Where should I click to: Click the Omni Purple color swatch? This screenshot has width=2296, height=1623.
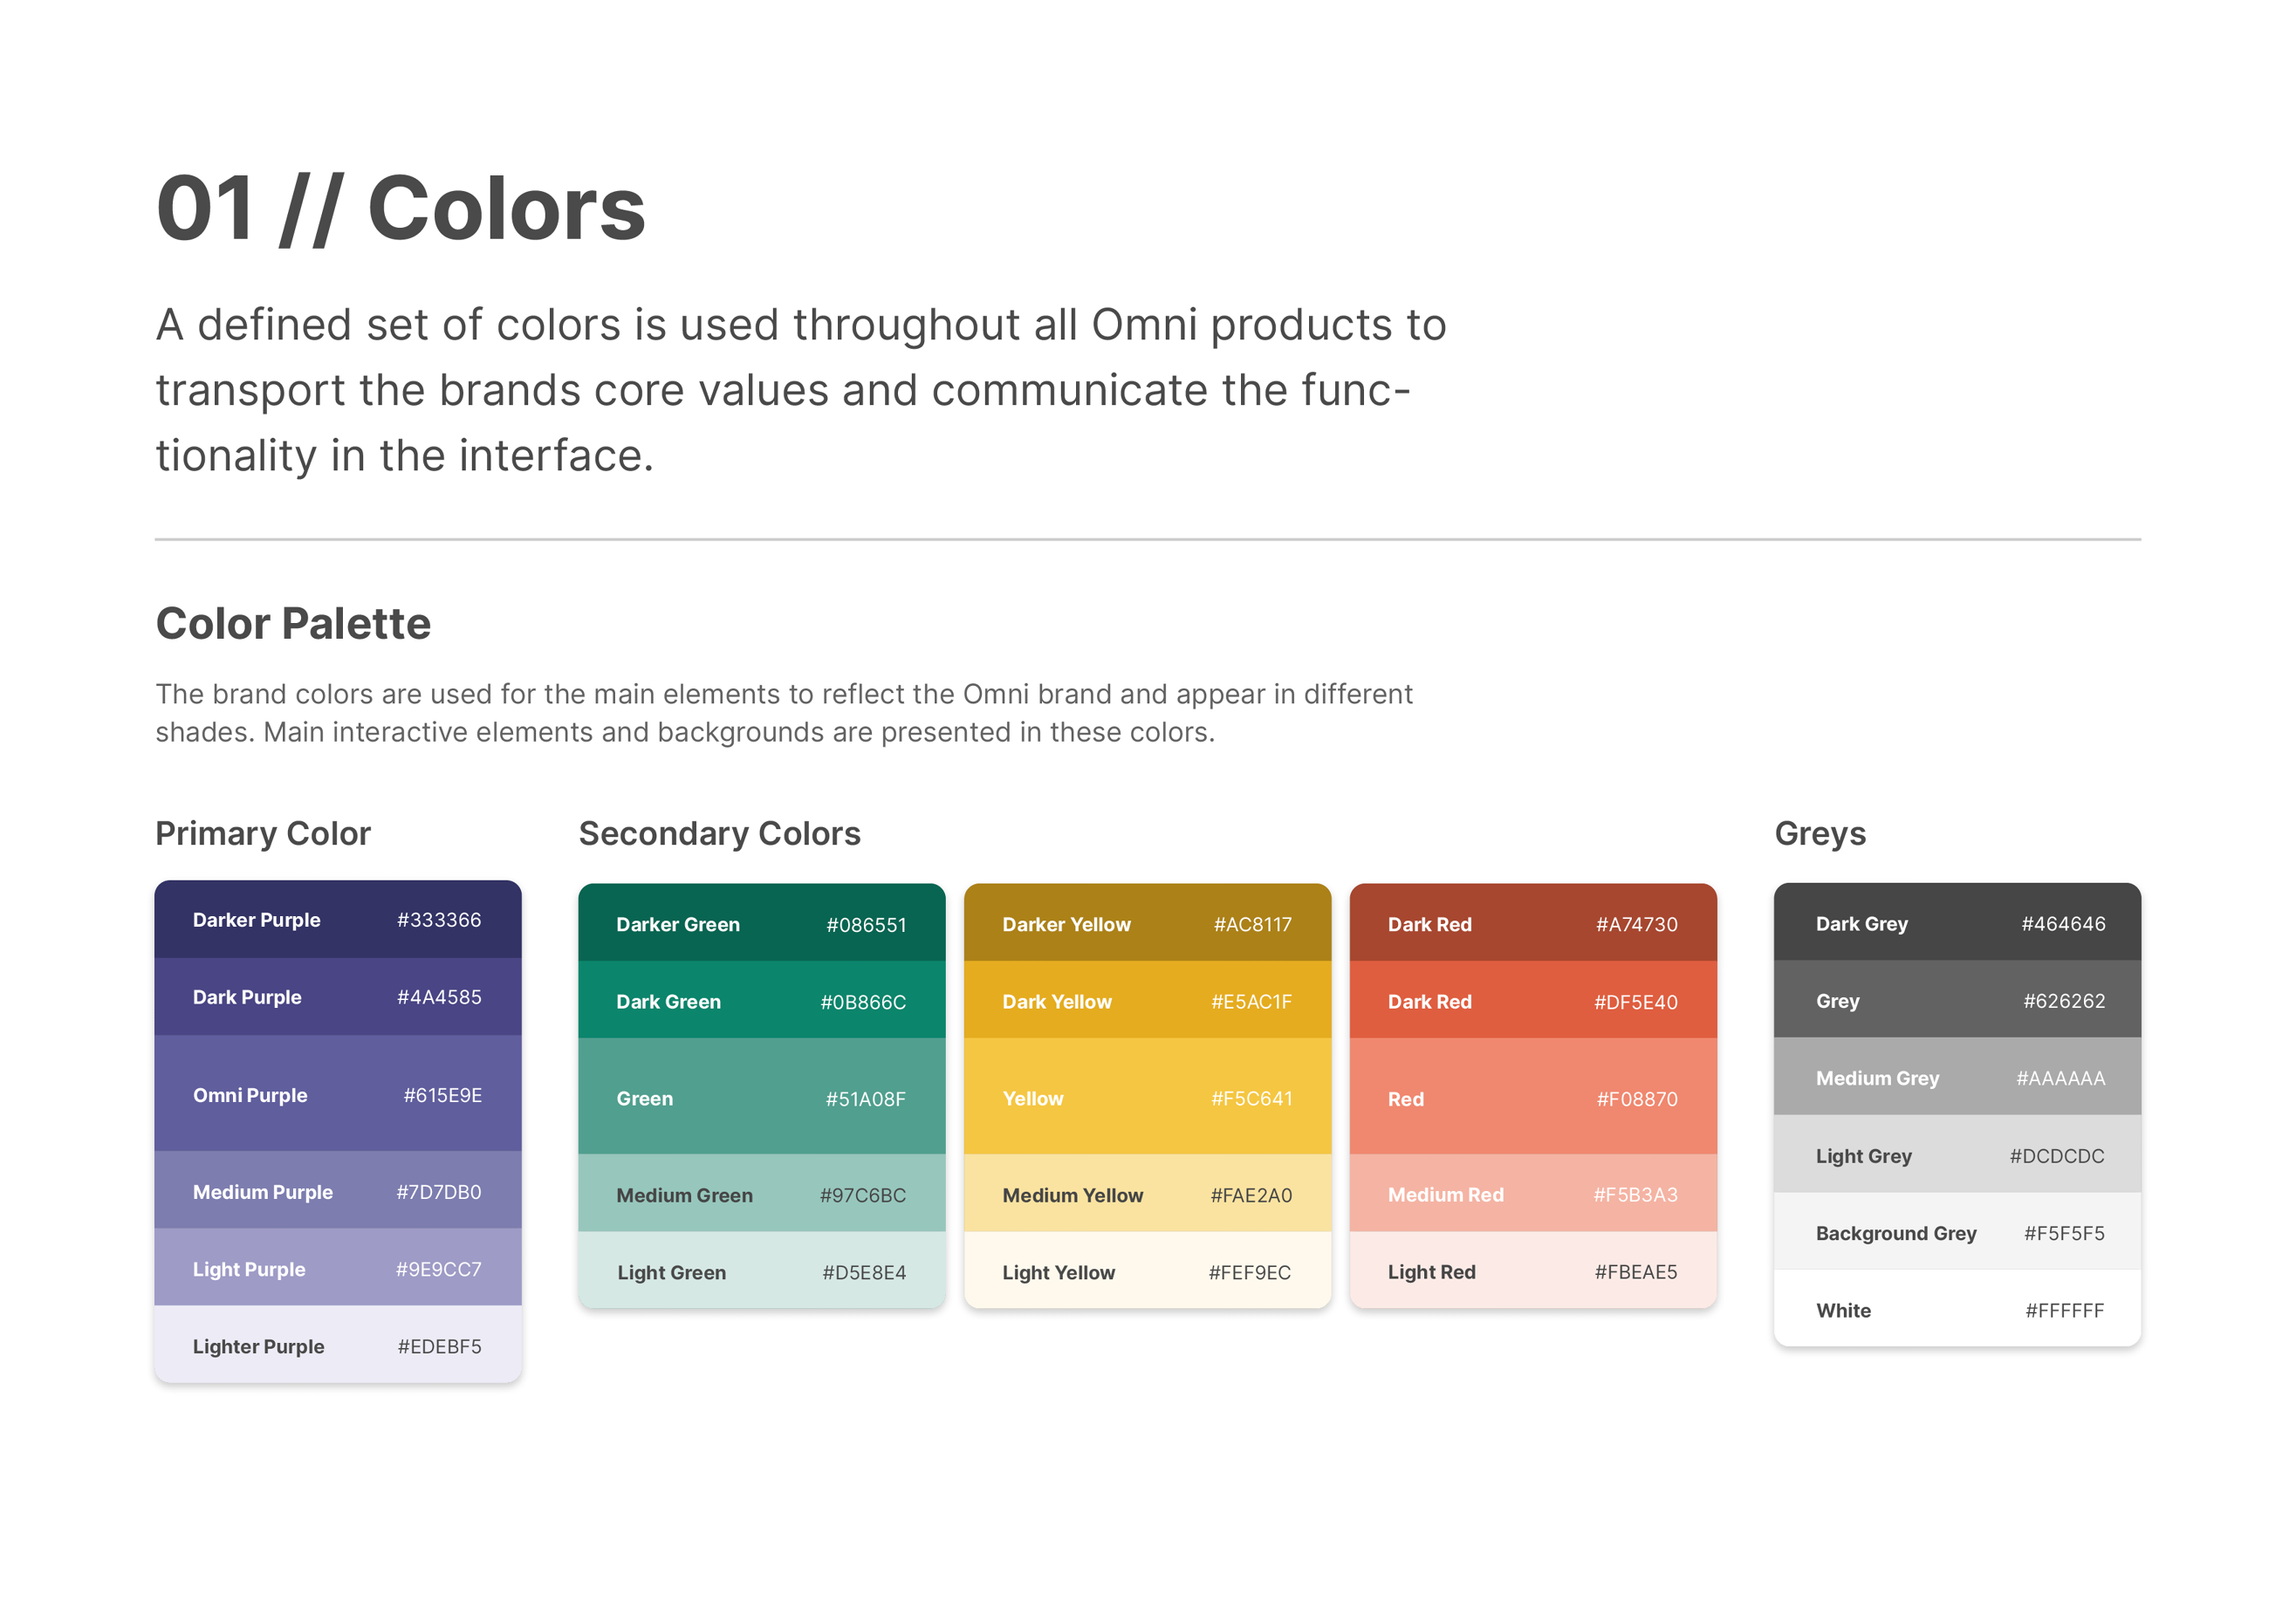pyautogui.click(x=337, y=1094)
